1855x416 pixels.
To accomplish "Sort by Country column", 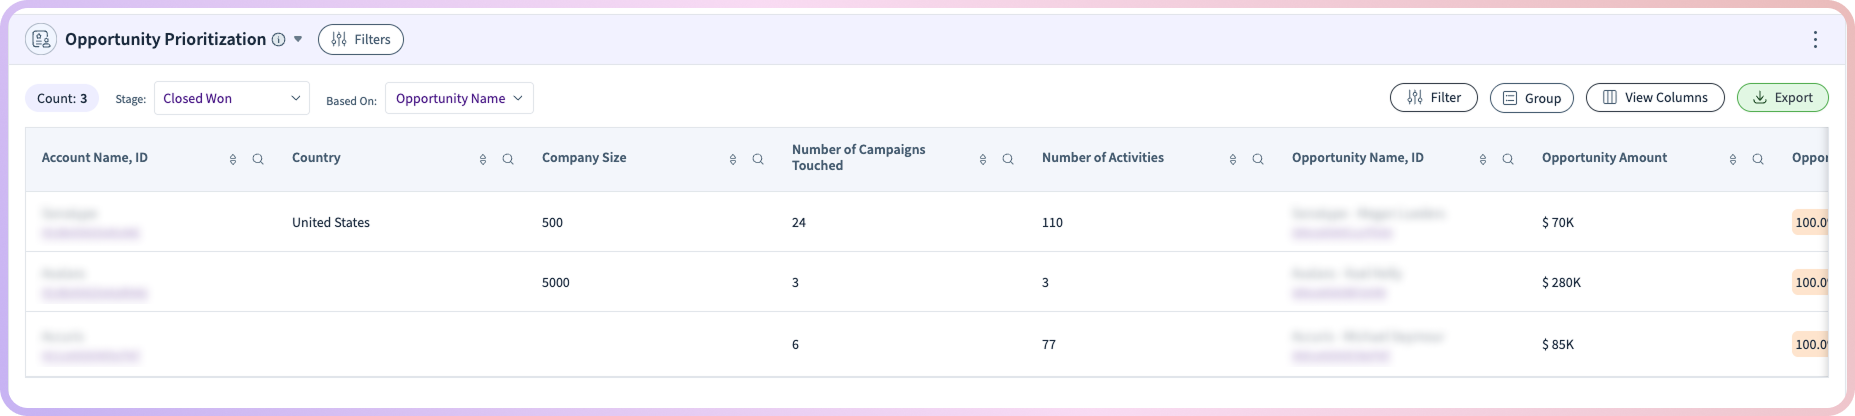I will tap(483, 159).
